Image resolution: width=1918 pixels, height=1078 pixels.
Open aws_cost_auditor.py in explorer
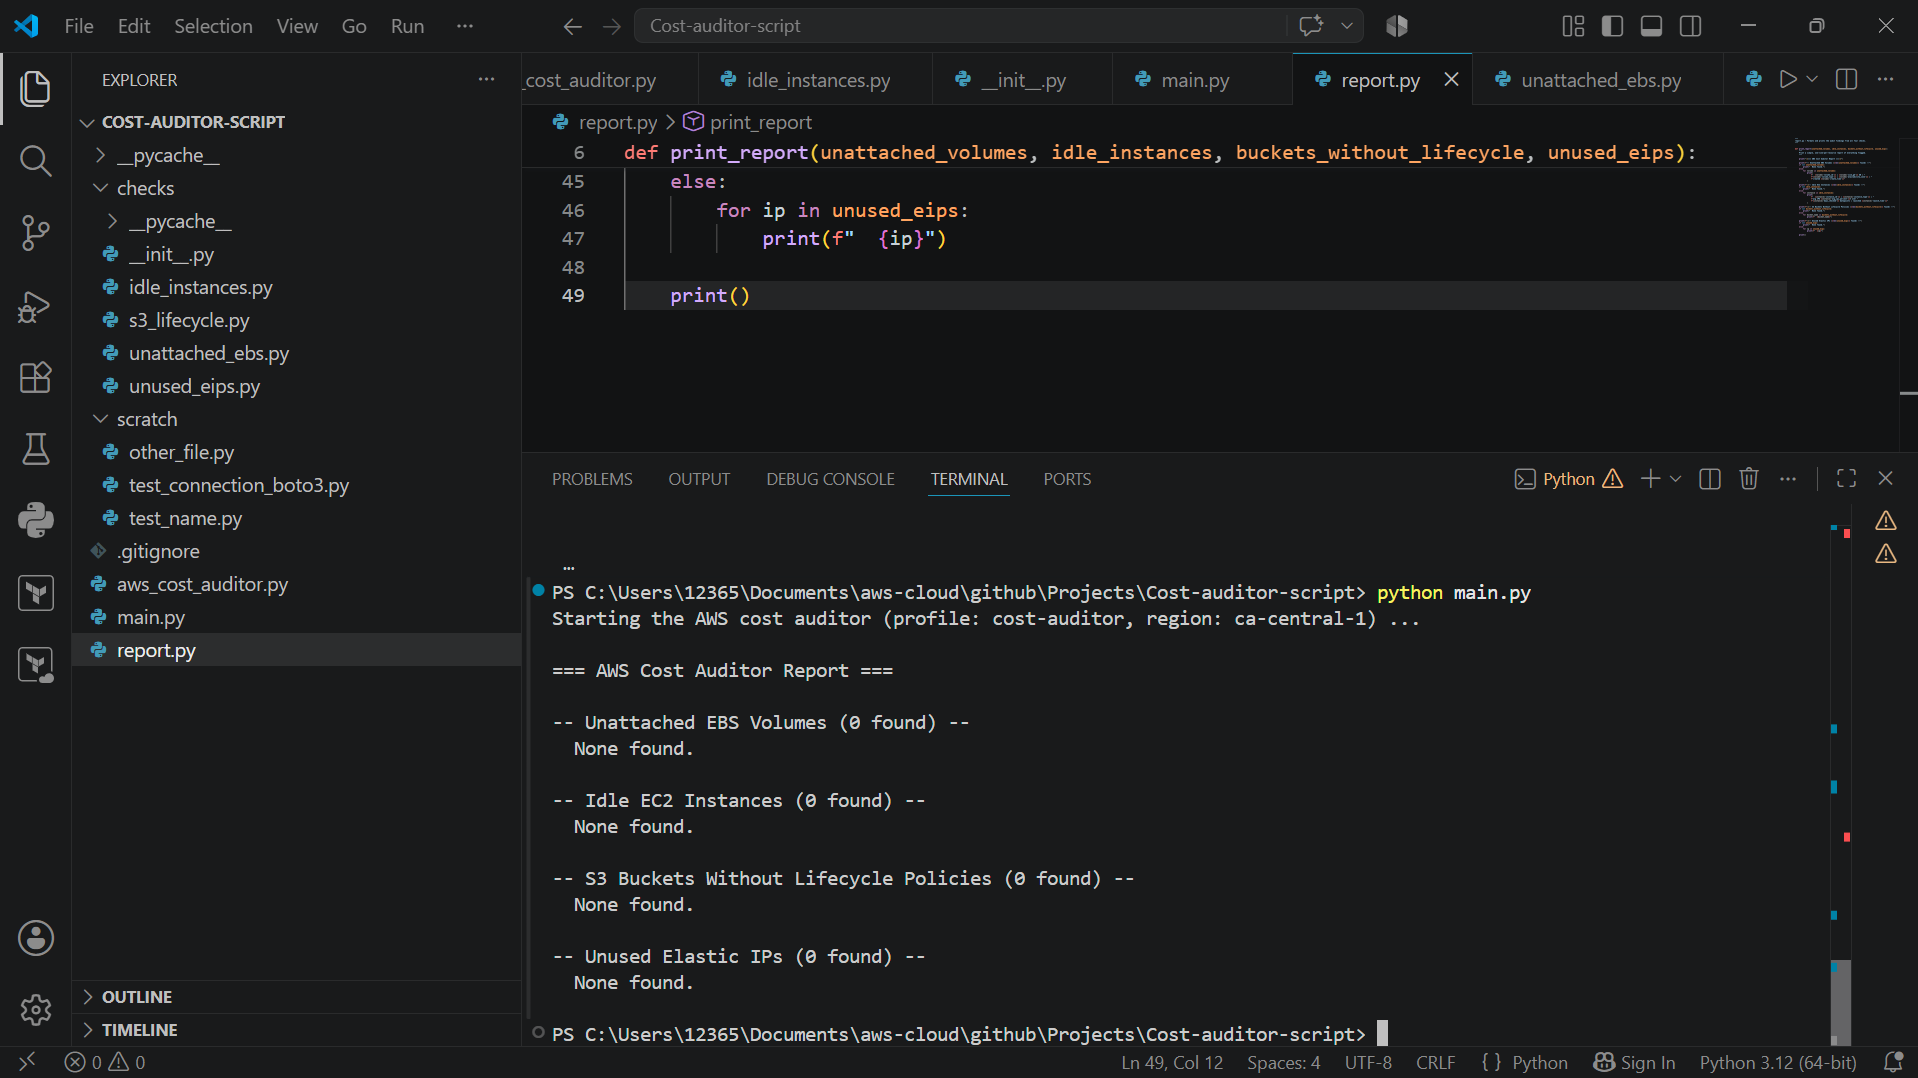tap(202, 584)
